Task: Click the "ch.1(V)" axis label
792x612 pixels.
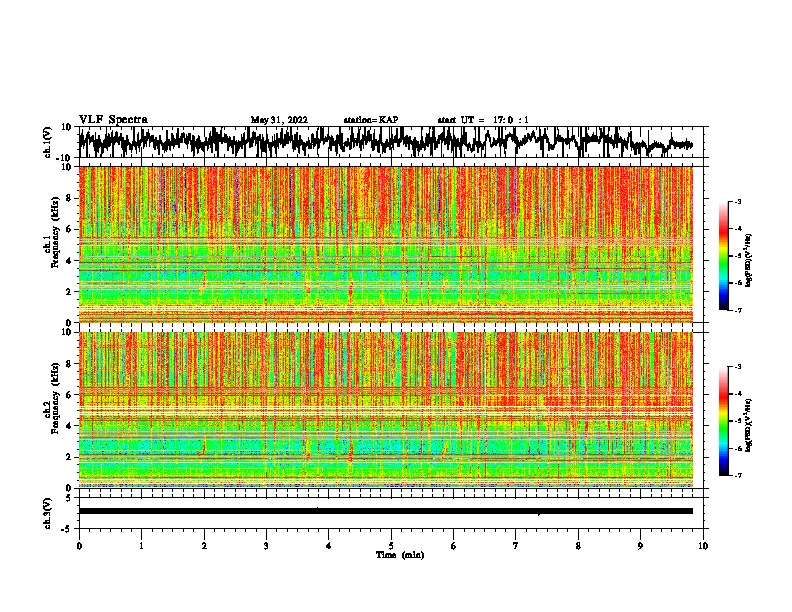Action: tap(48, 142)
